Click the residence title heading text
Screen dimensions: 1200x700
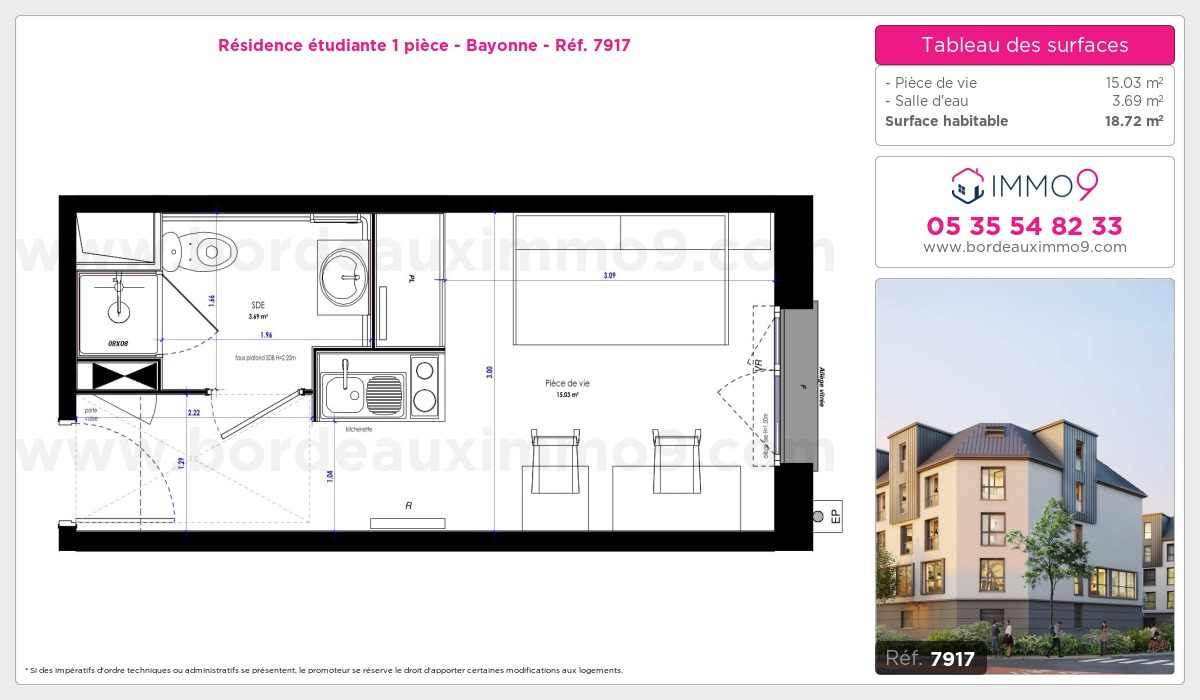pyautogui.click(x=424, y=45)
